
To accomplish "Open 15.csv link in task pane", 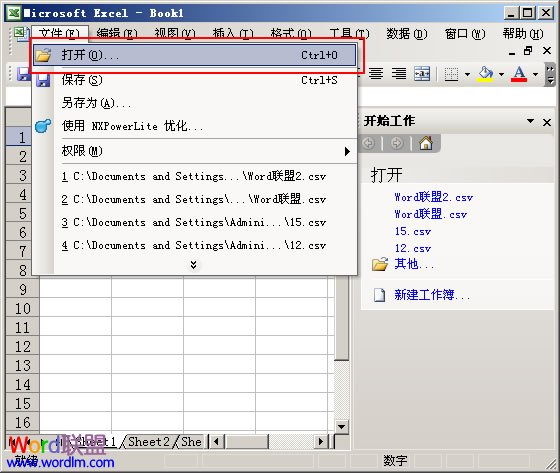I will pos(412,231).
